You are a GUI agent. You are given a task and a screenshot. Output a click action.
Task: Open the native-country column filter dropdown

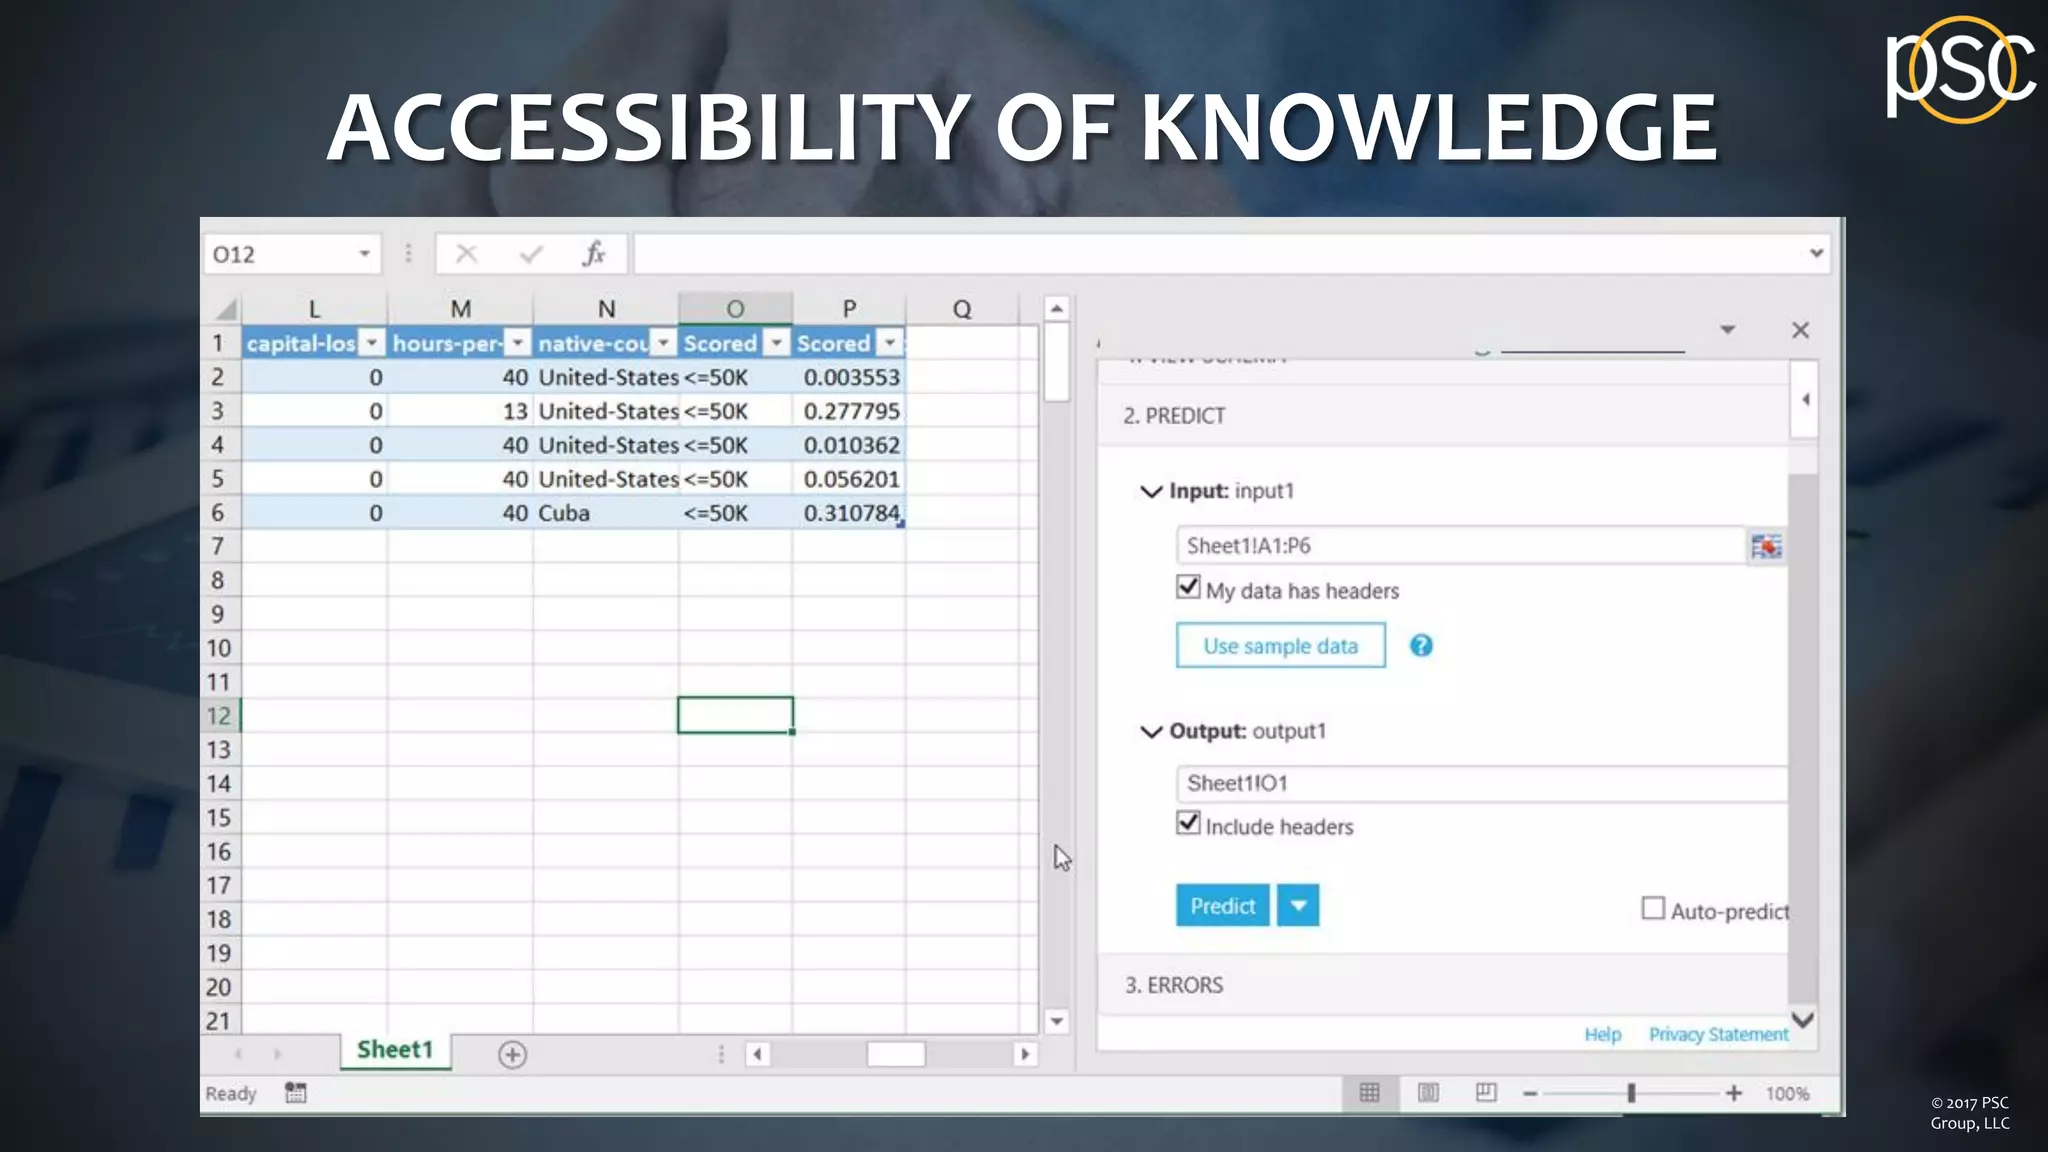(x=663, y=343)
